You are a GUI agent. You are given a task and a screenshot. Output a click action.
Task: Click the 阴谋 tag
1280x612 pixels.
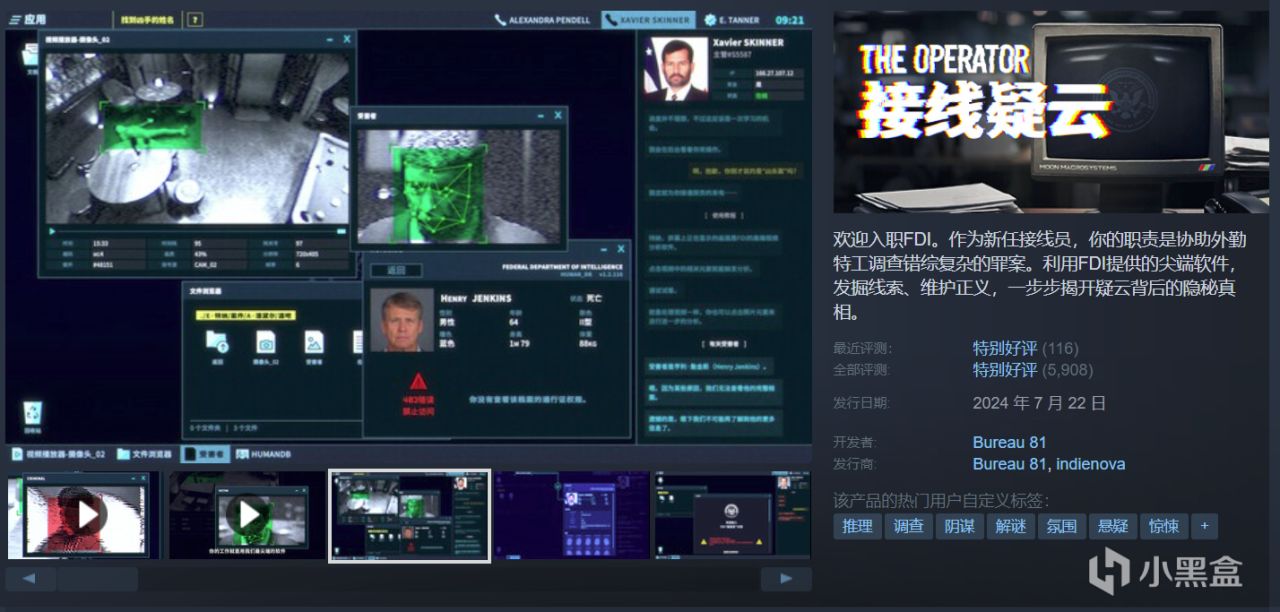pos(959,526)
